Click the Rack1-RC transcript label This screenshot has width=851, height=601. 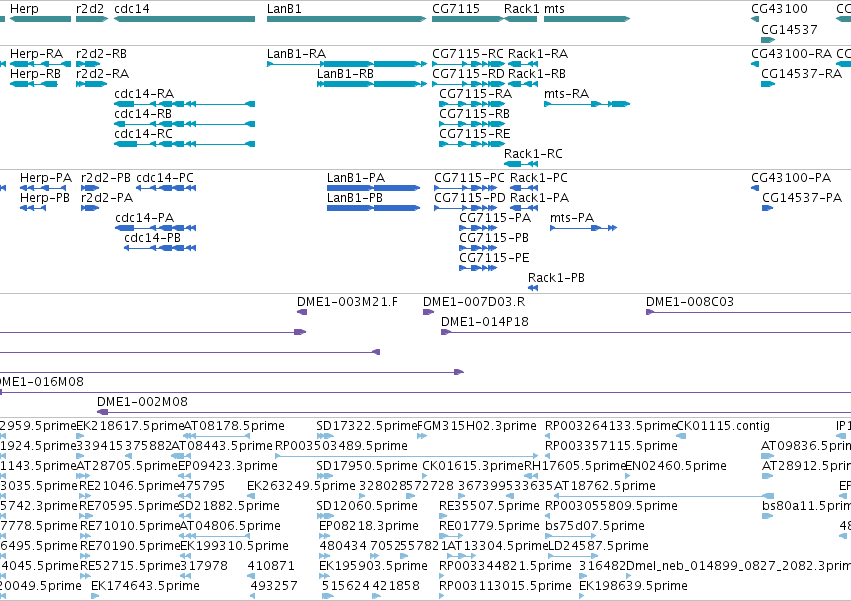533,154
